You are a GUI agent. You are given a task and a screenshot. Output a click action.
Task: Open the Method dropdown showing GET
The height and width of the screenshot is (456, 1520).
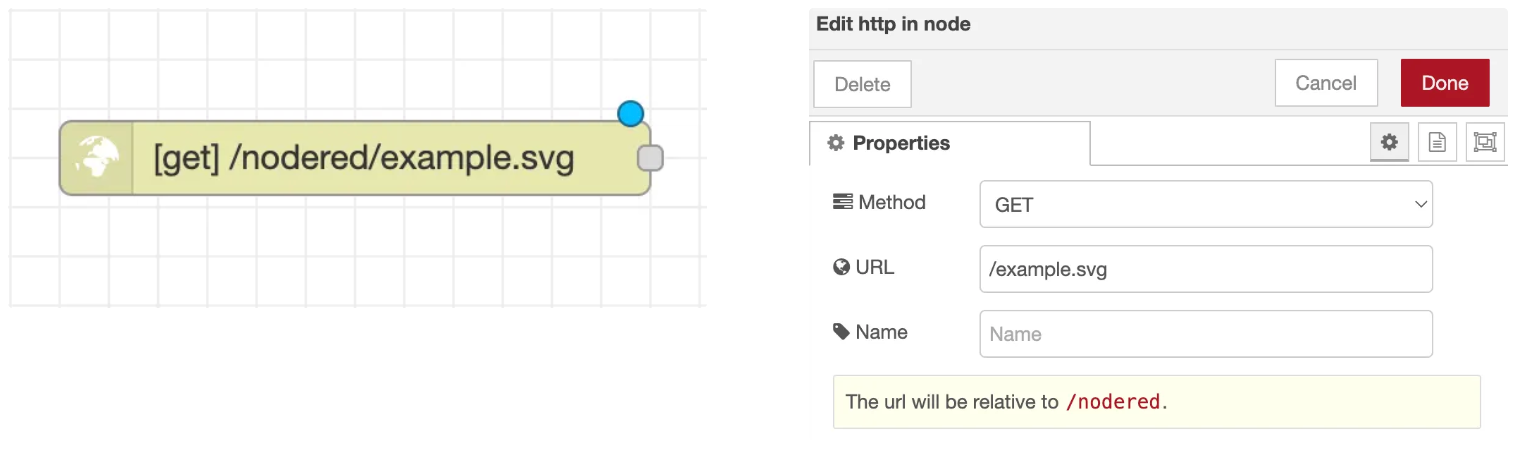(x=1205, y=204)
